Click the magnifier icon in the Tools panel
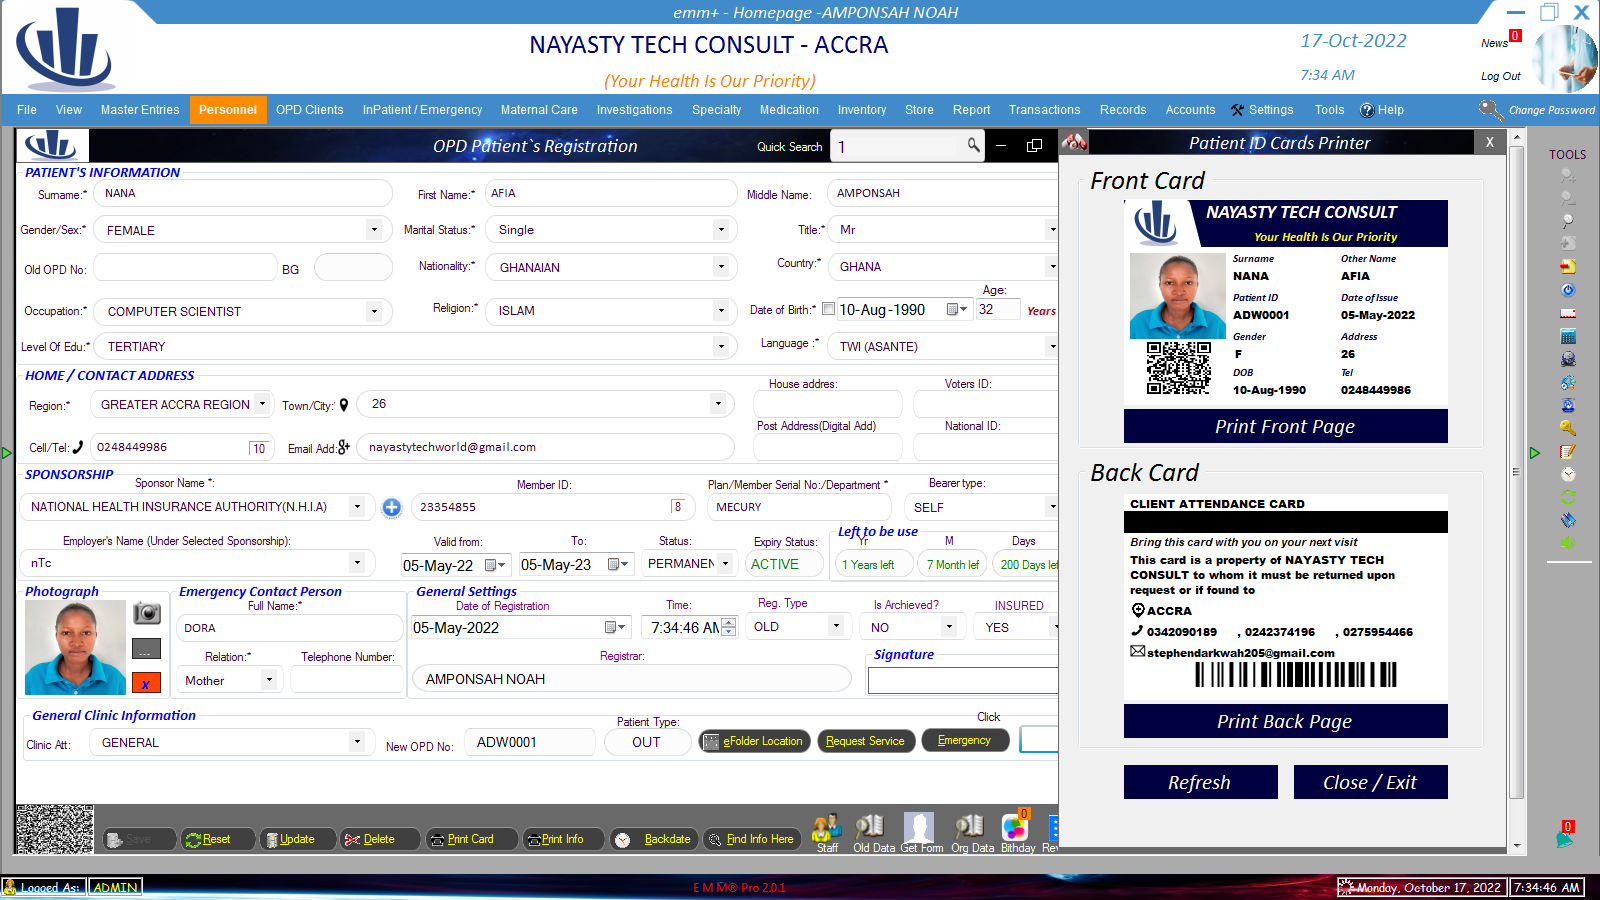Image resolution: width=1600 pixels, height=900 pixels. tap(1568, 221)
